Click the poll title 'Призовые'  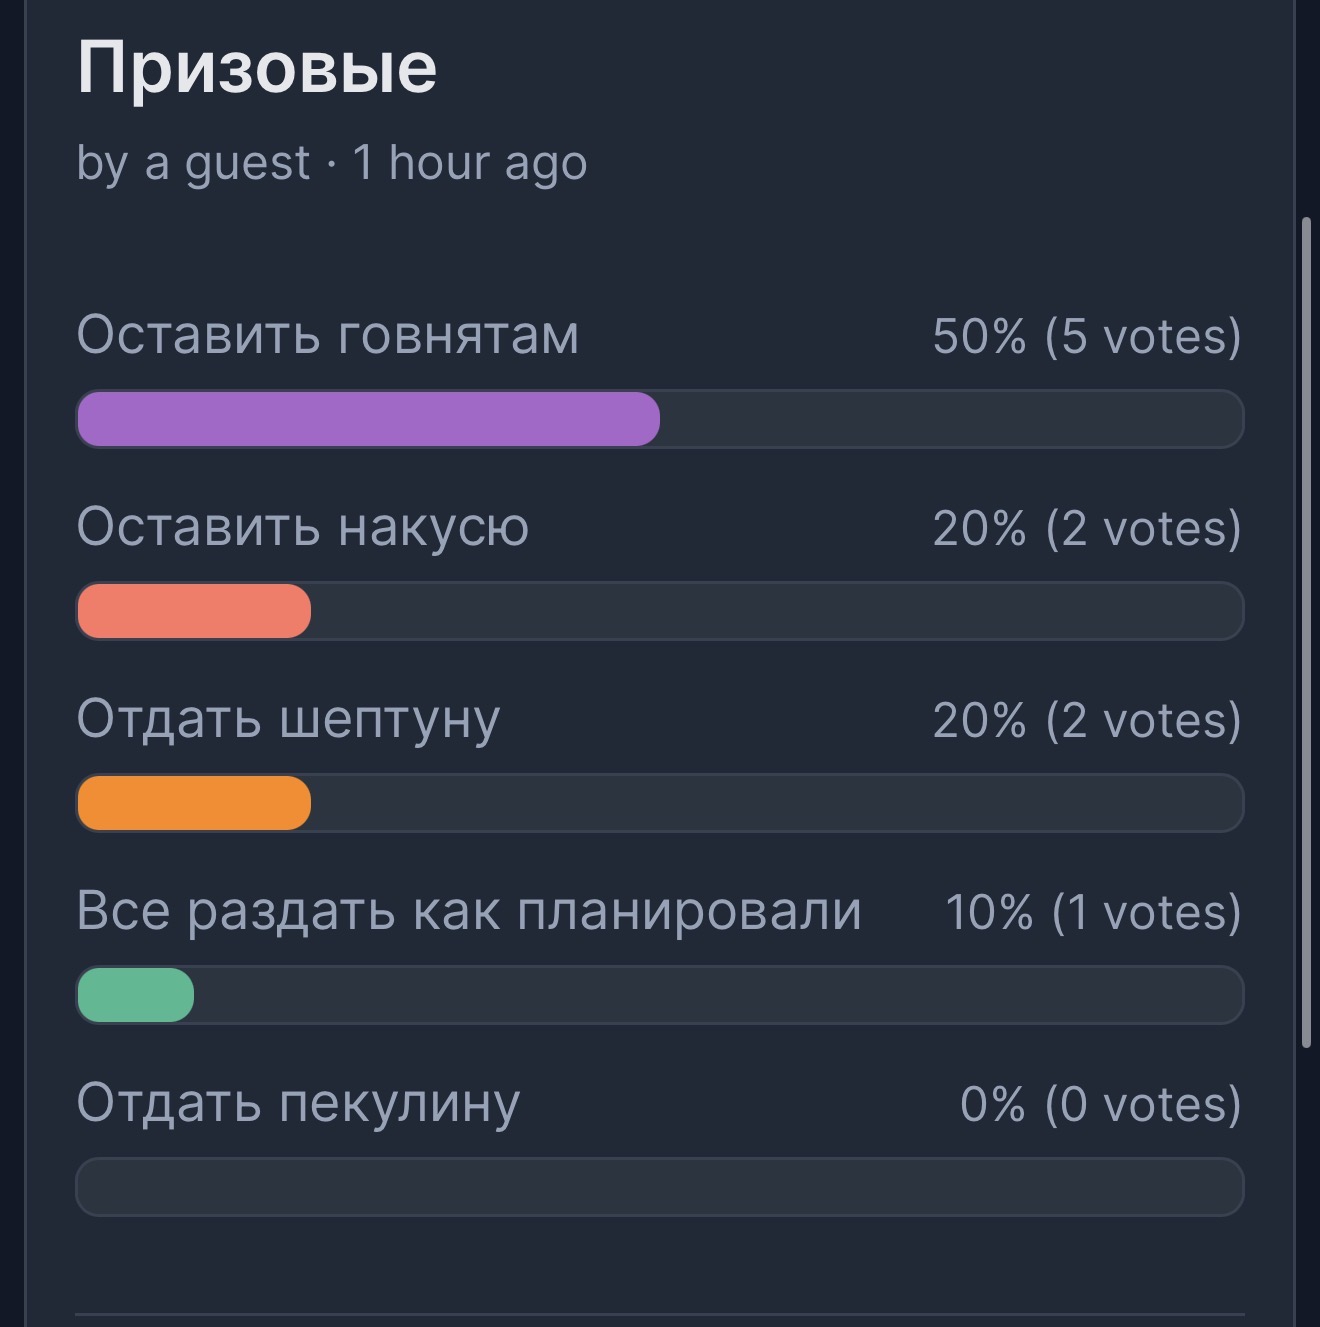tap(257, 70)
